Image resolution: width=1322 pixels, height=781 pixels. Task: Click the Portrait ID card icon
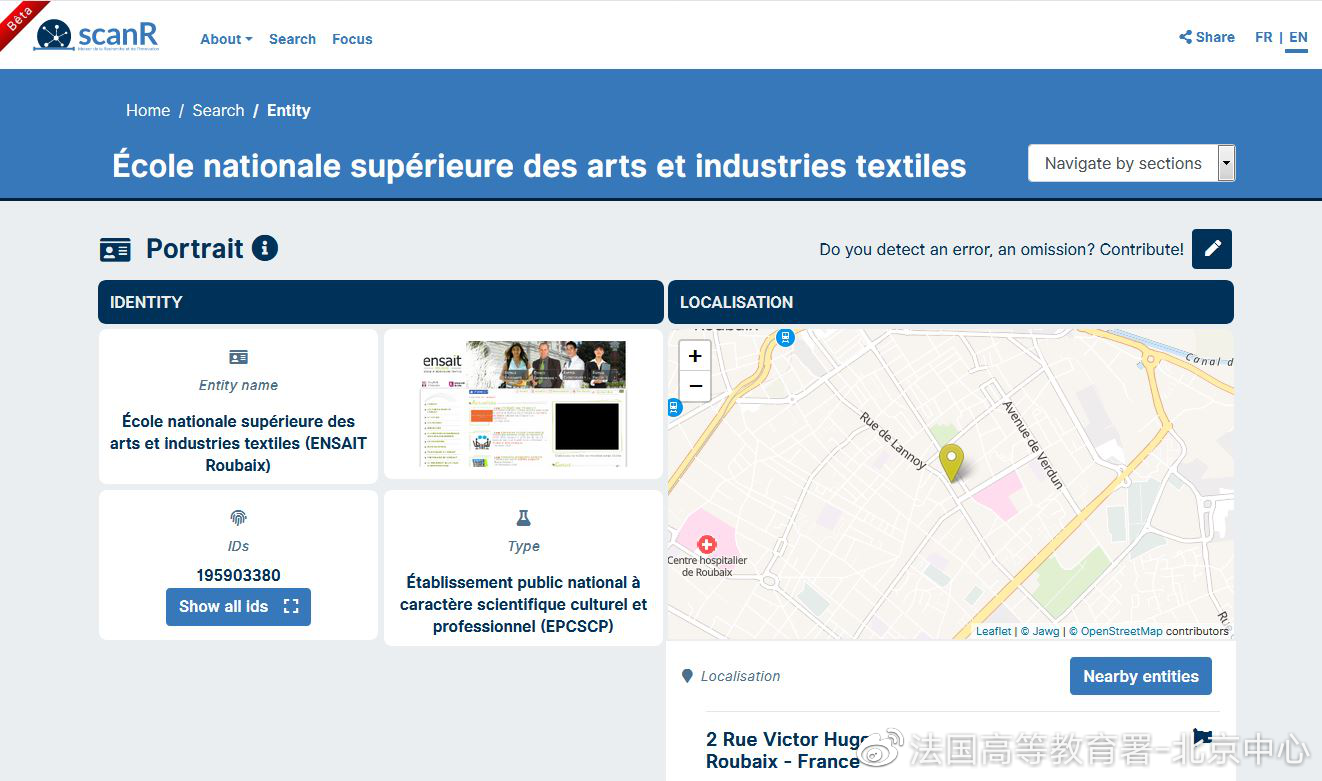pos(115,249)
